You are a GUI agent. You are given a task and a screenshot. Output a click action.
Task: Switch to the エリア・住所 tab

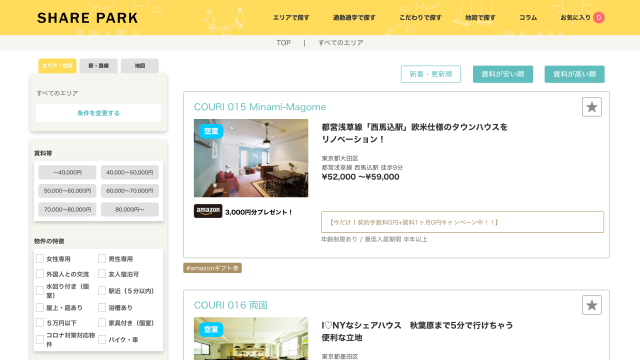pyautogui.click(x=57, y=66)
